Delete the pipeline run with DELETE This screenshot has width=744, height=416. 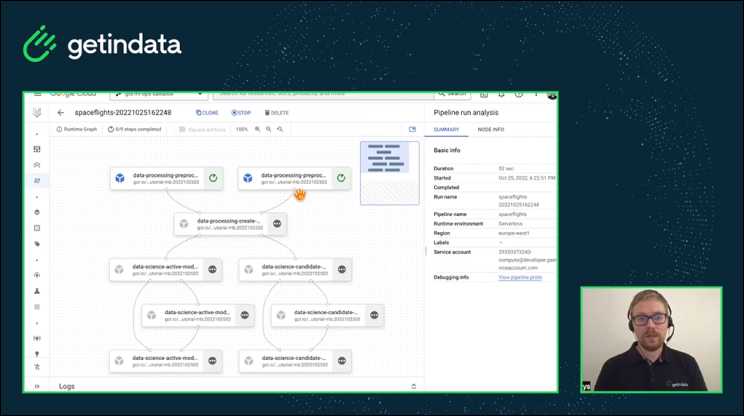coord(277,113)
